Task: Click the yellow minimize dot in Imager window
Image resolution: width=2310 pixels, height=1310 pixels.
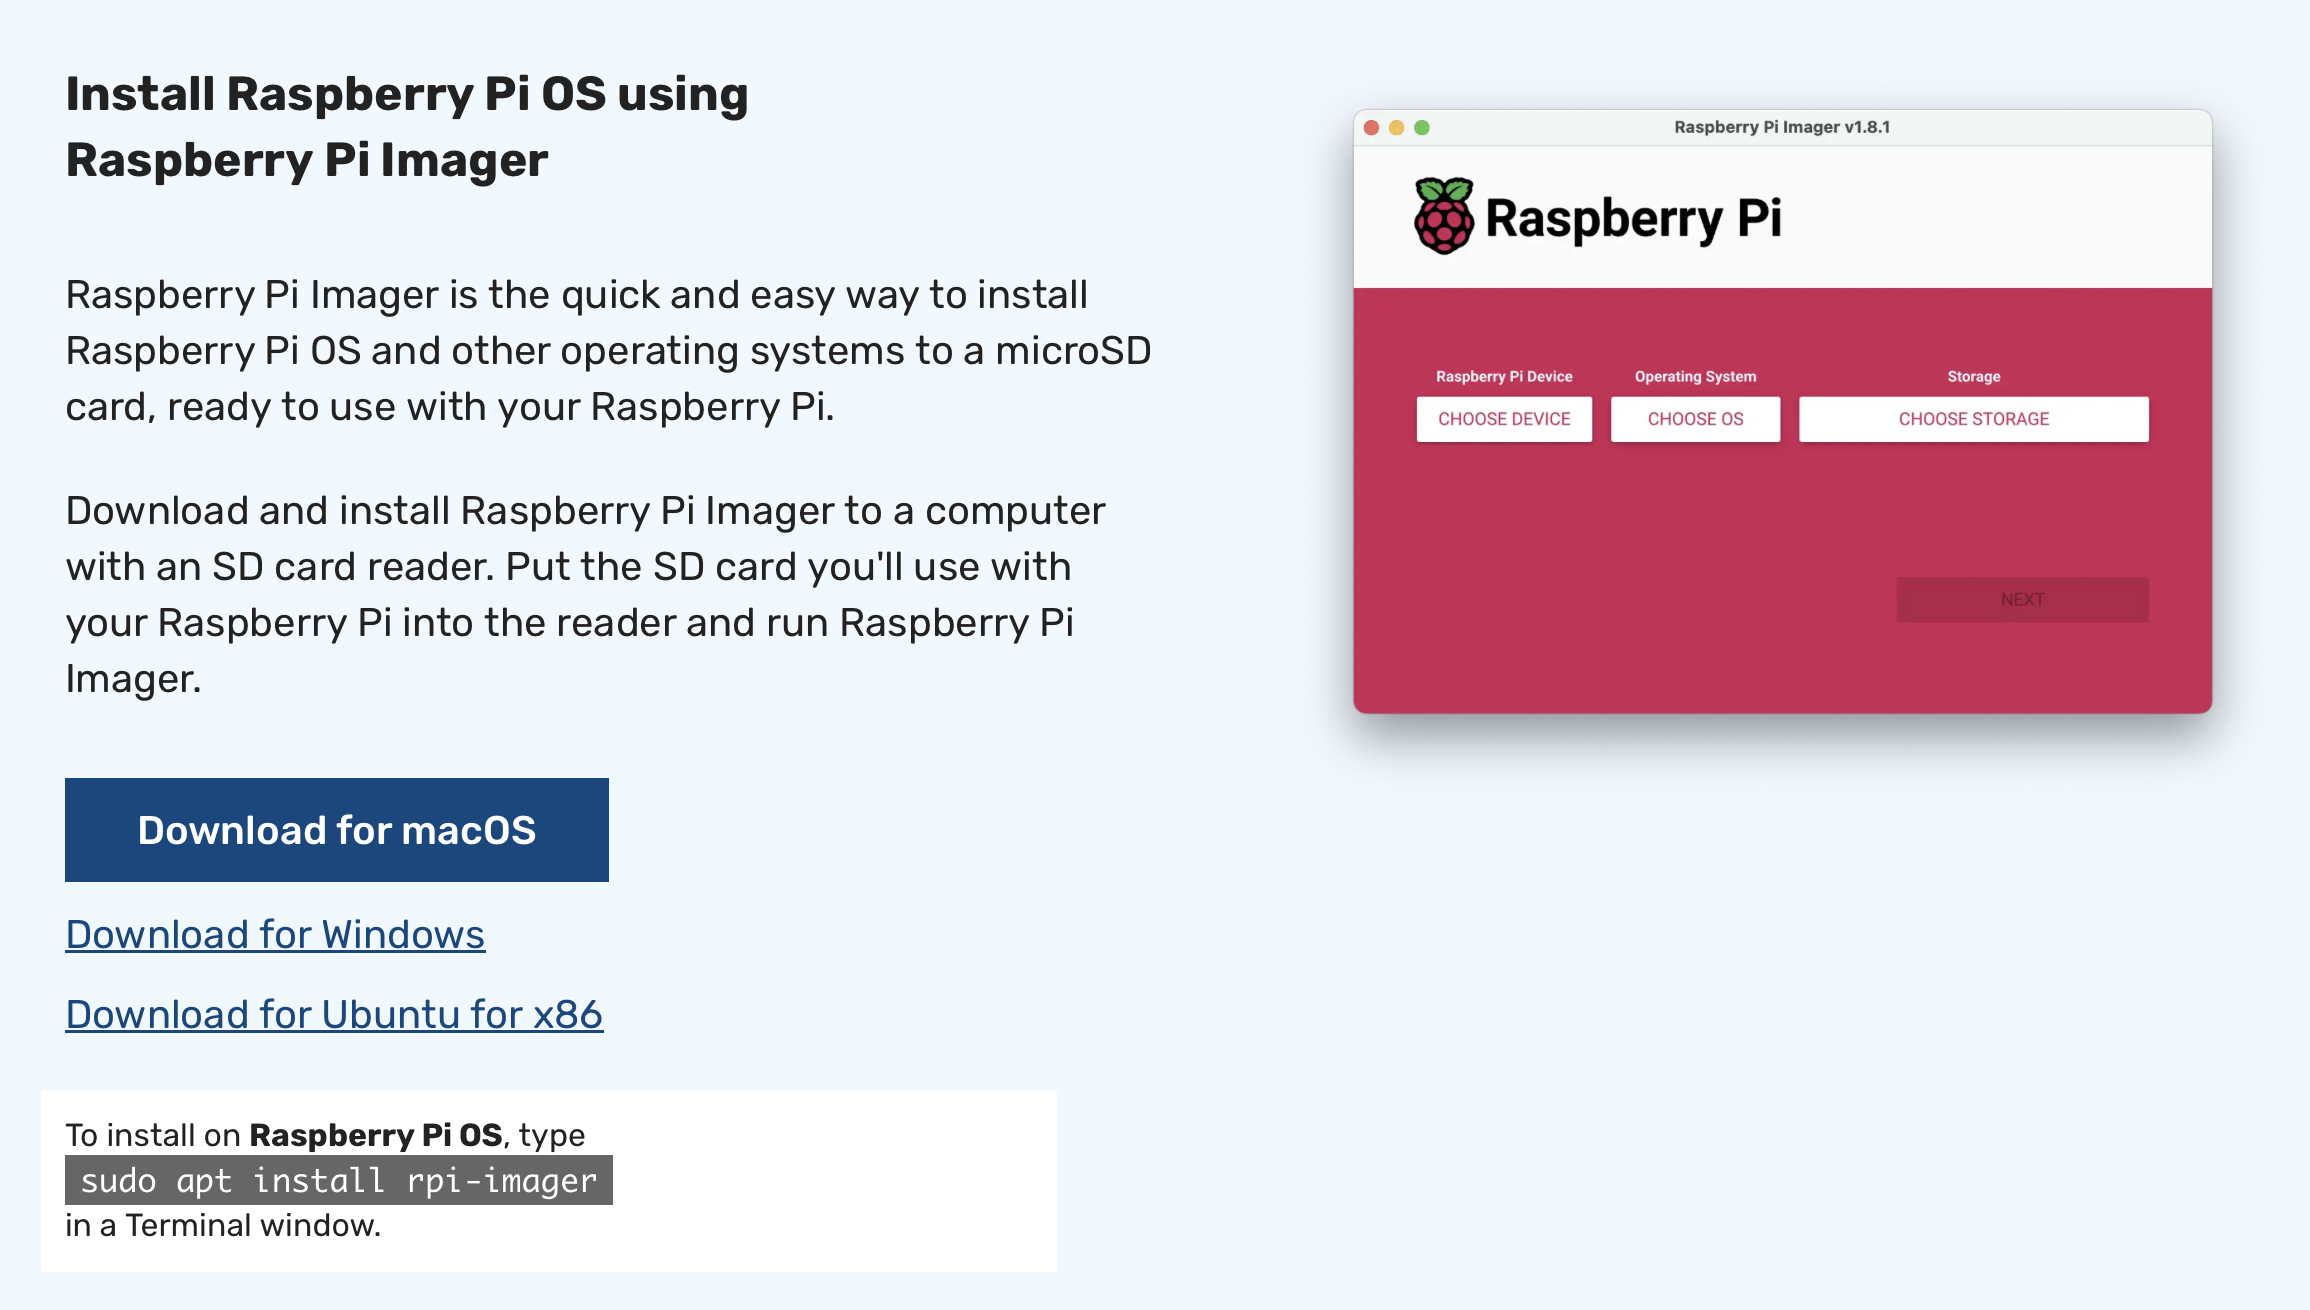Action: click(x=1397, y=128)
